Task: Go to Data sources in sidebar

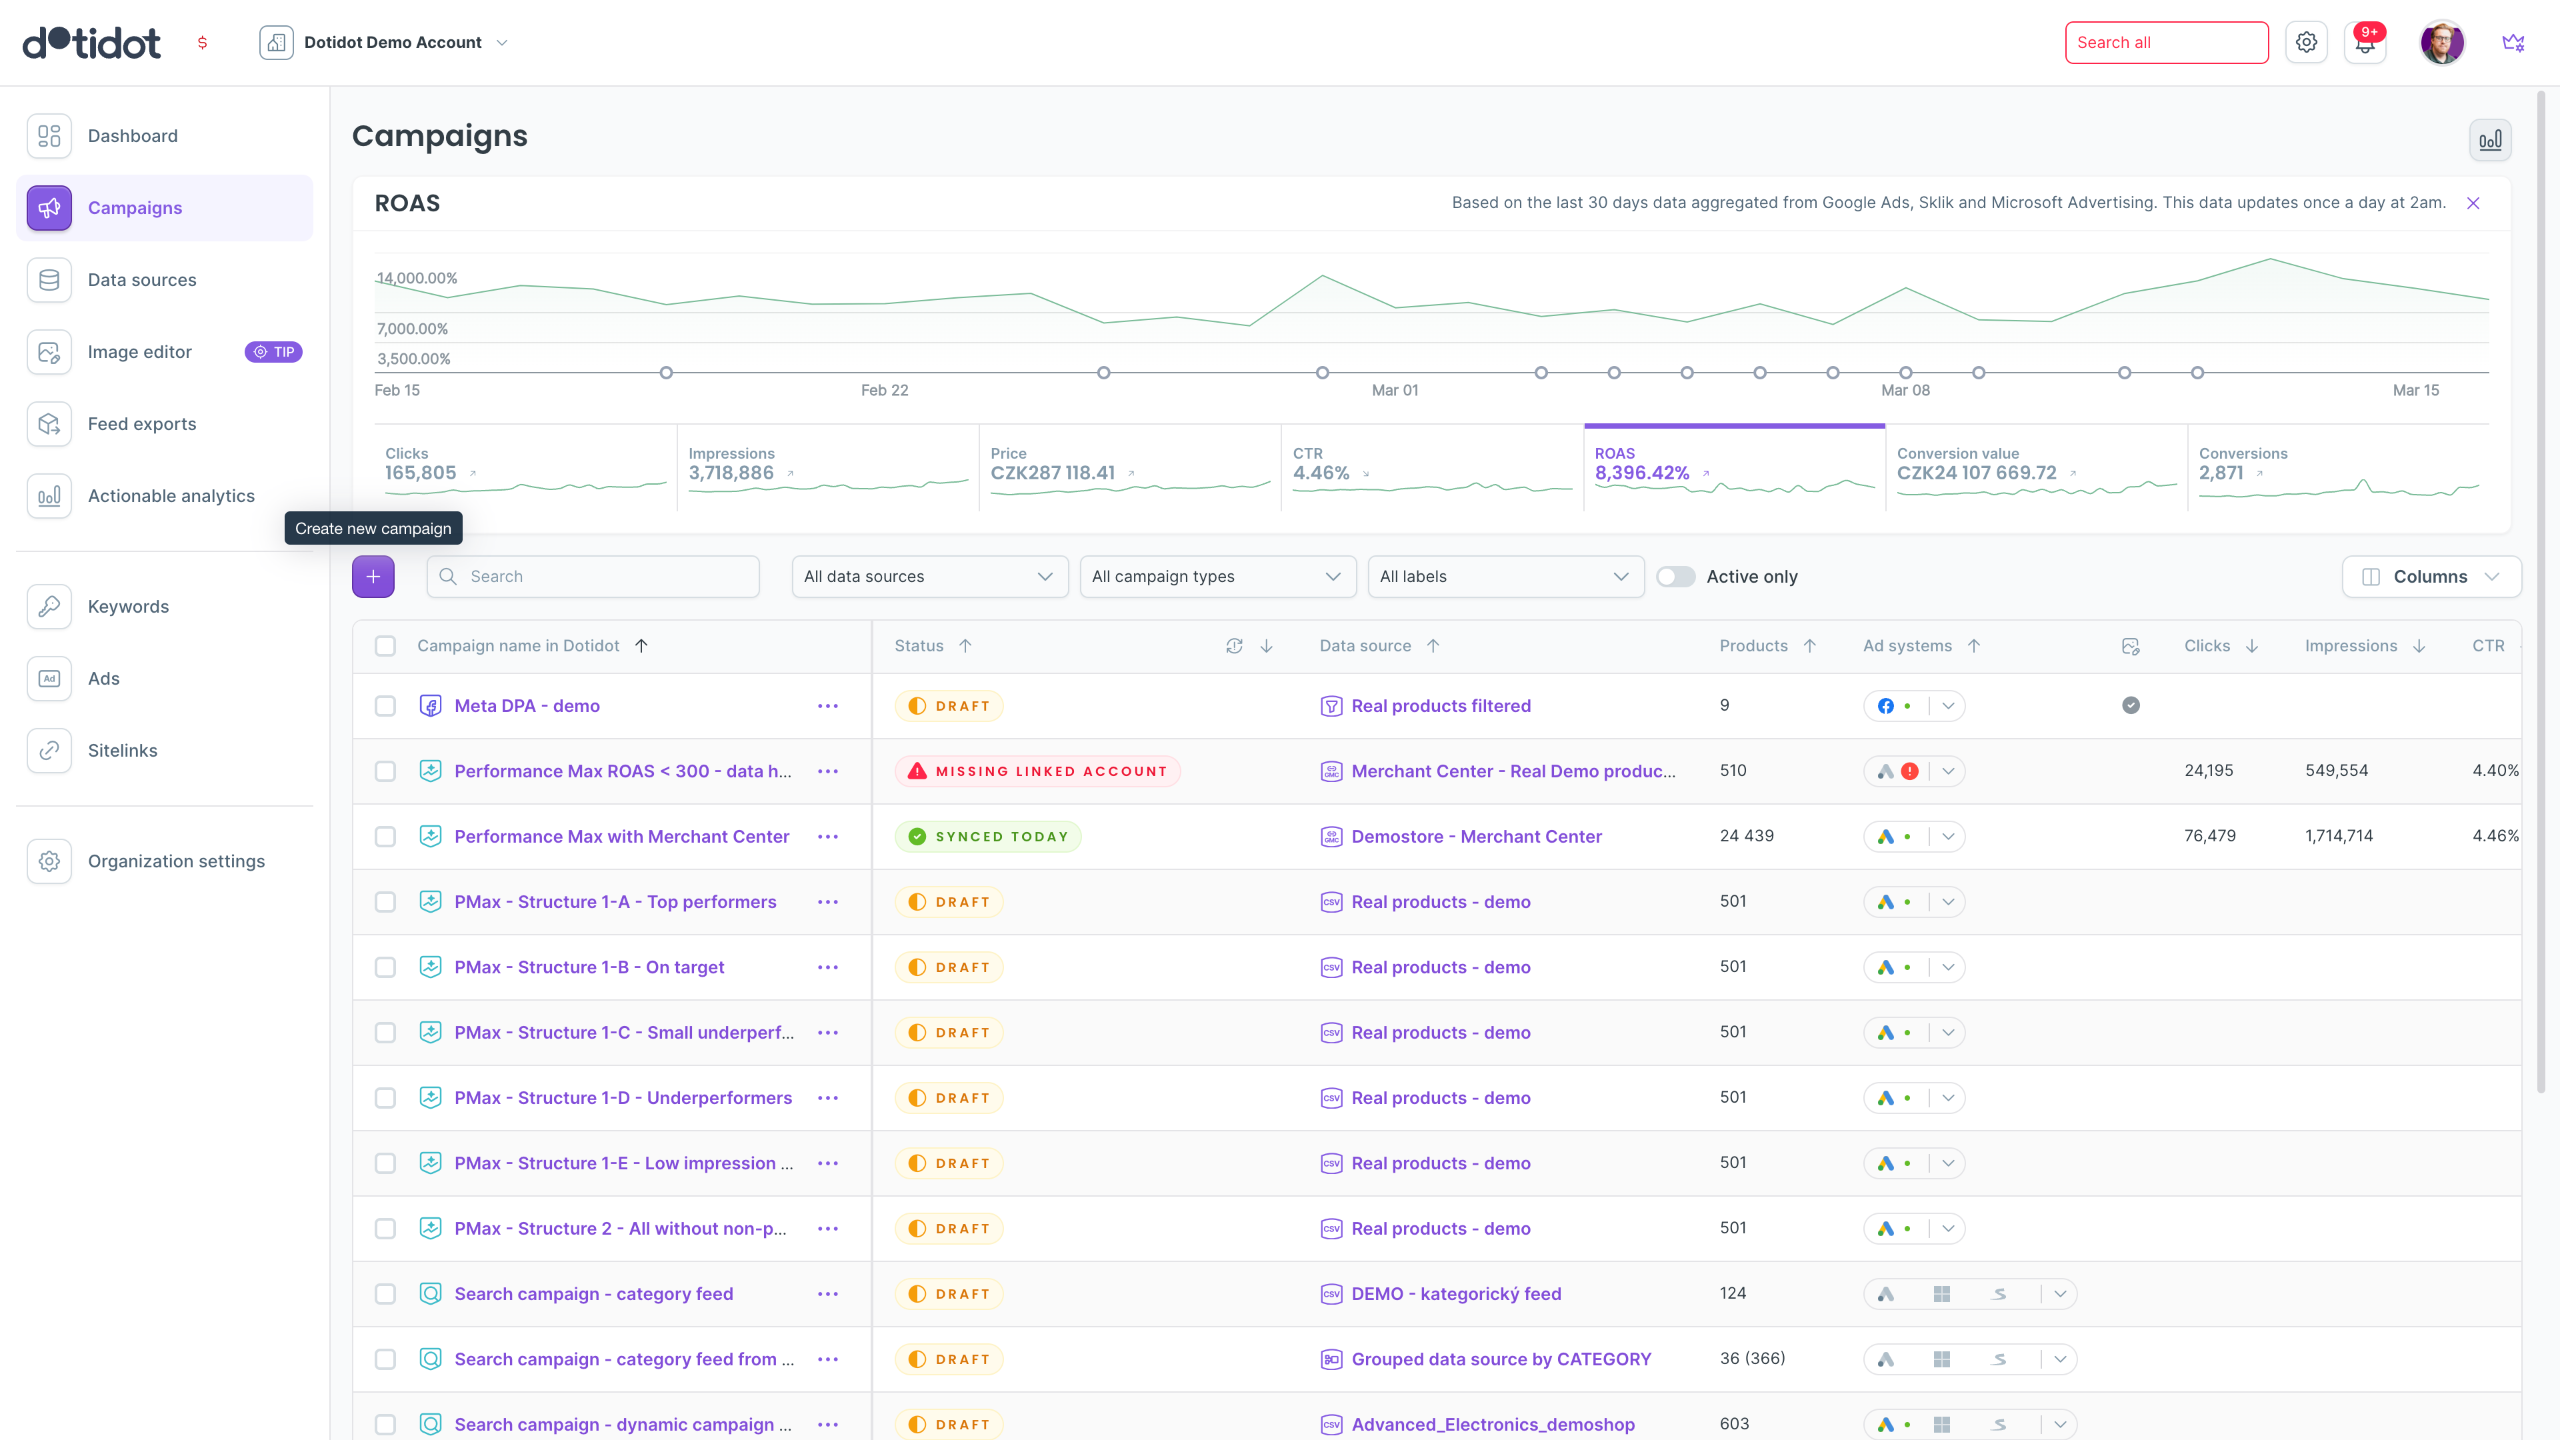Action: coord(141,280)
